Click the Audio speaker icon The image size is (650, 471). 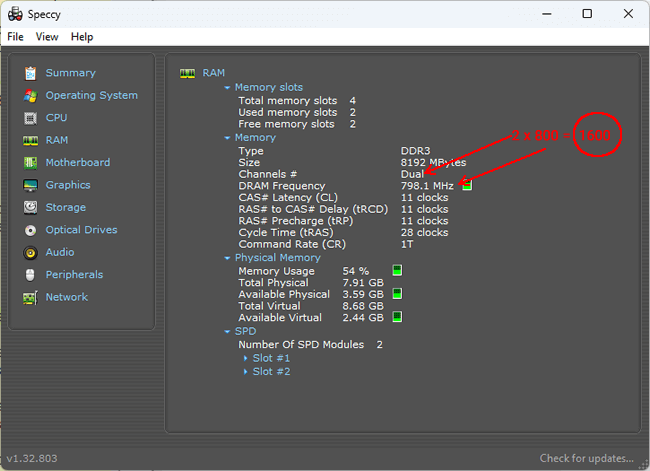pyautogui.click(x=30, y=252)
